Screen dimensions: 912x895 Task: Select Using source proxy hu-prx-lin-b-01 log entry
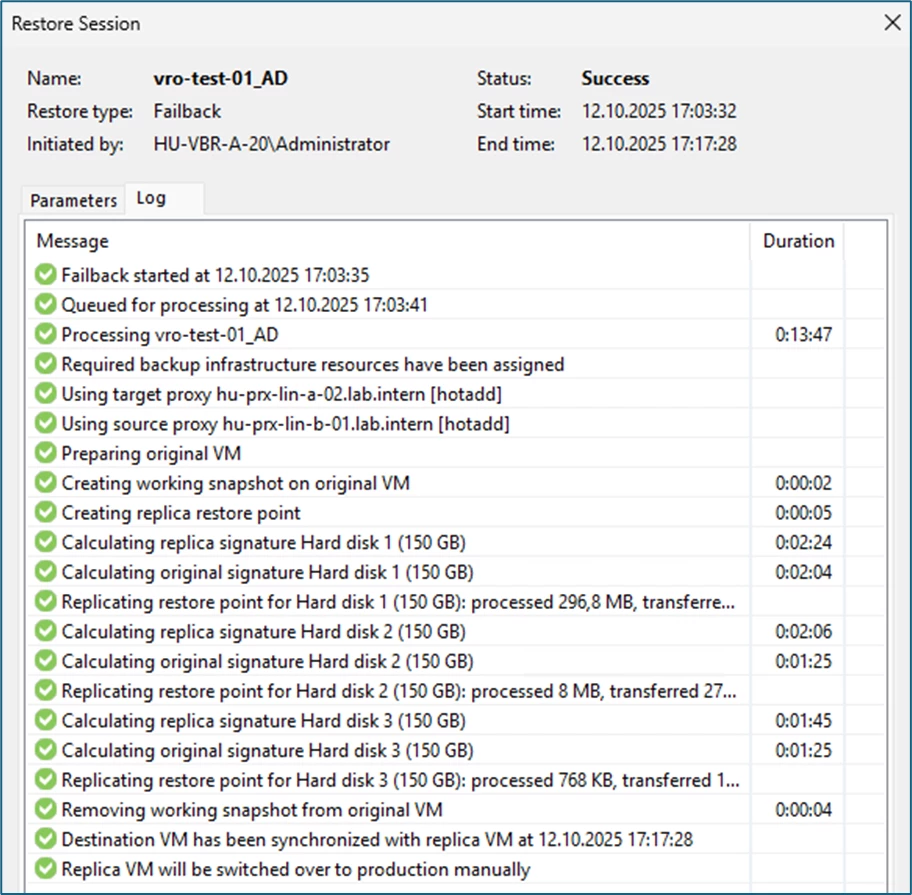tap(285, 424)
